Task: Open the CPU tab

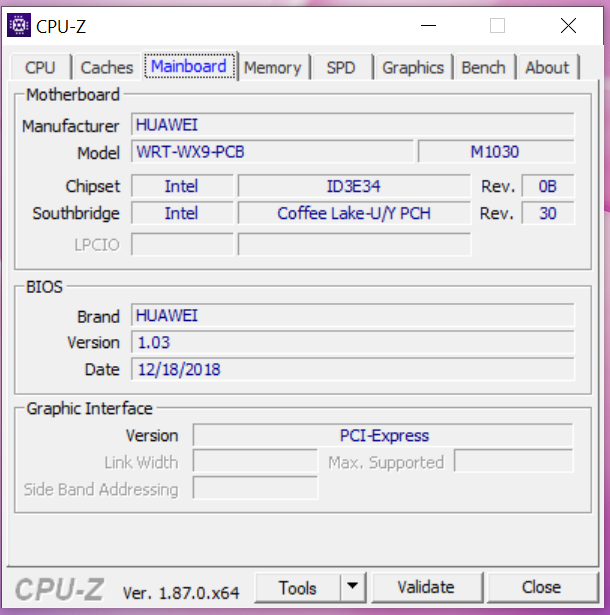Action: click(40, 67)
